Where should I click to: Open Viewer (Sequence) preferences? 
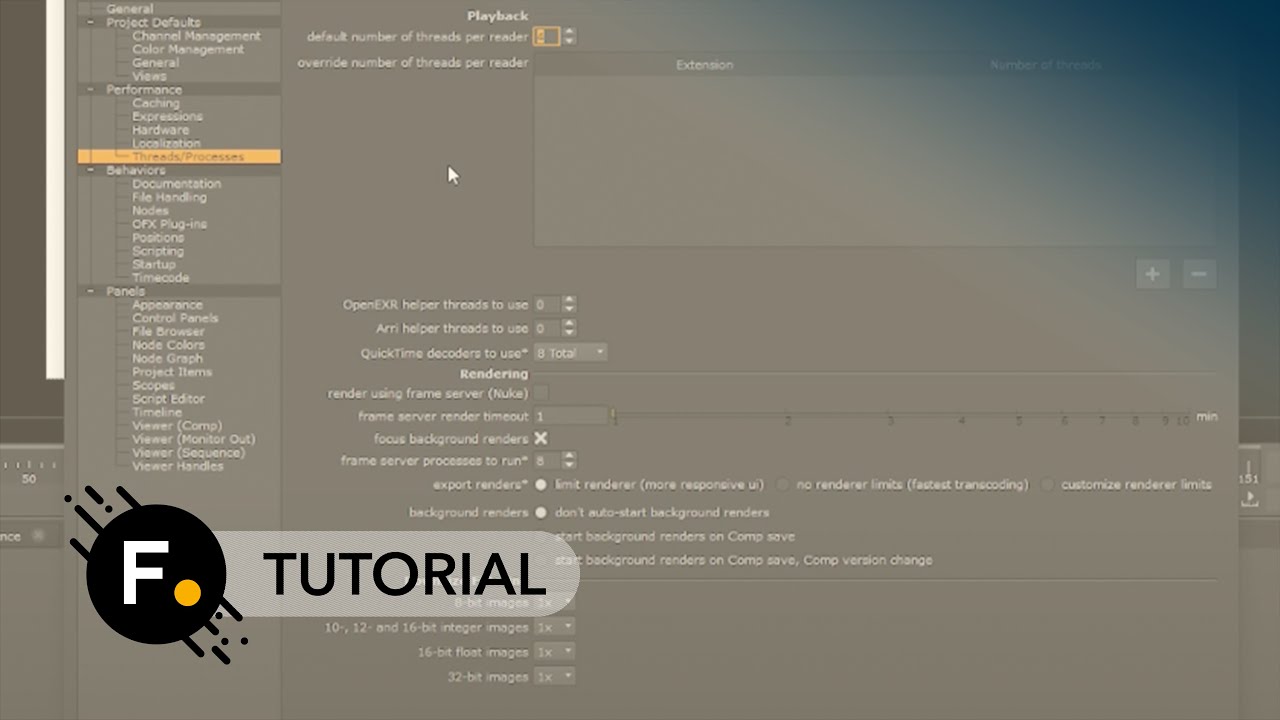[x=188, y=453]
